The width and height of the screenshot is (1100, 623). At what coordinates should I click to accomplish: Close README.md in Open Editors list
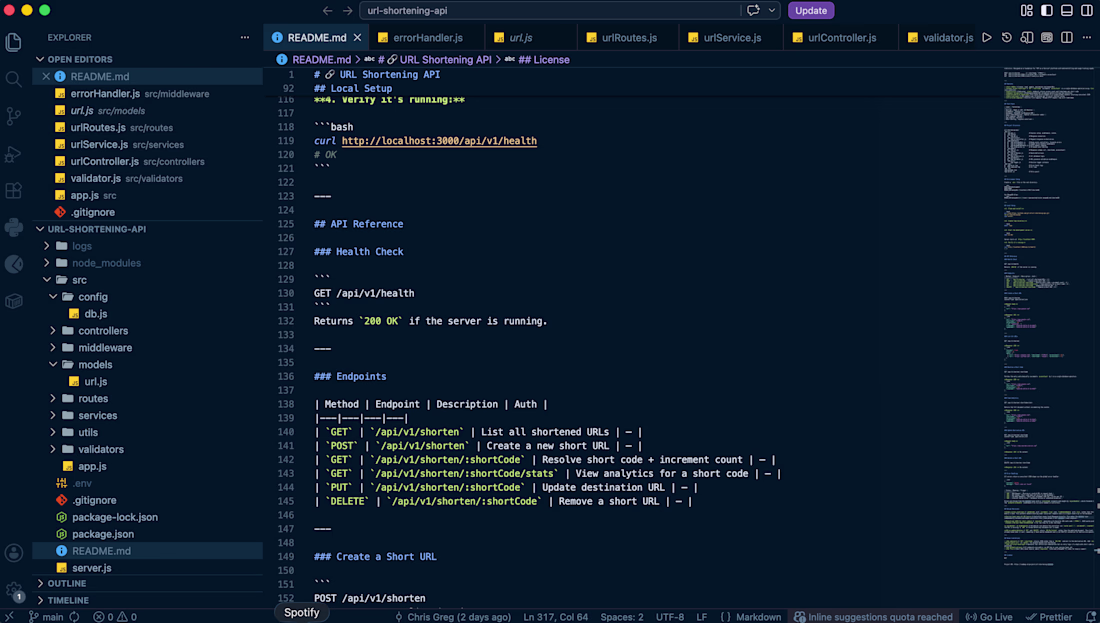tap(46, 76)
